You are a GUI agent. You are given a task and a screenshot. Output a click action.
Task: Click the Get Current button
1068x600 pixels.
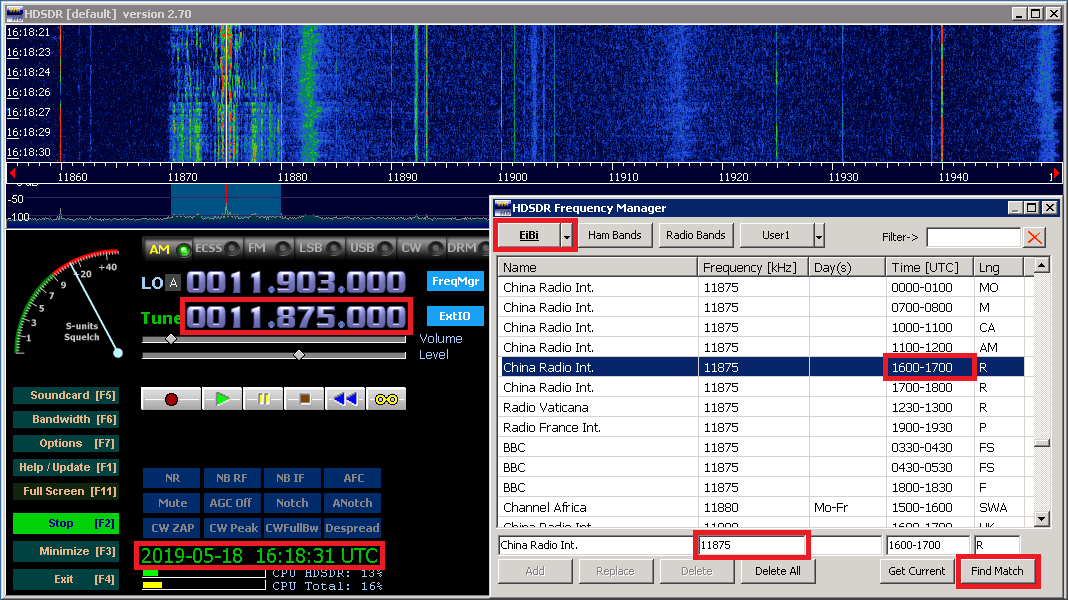916,571
